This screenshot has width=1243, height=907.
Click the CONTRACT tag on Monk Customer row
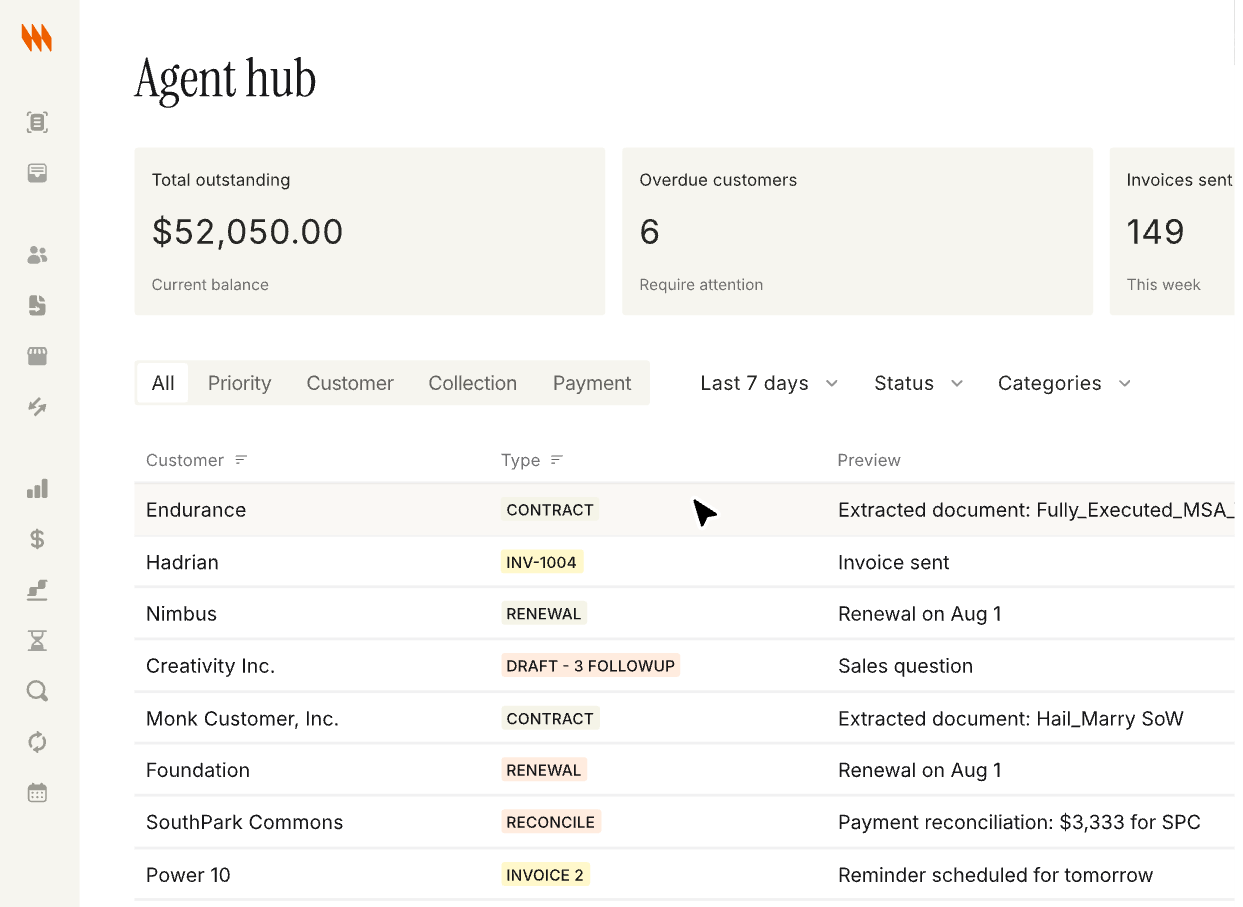click(x=550, y=718)
